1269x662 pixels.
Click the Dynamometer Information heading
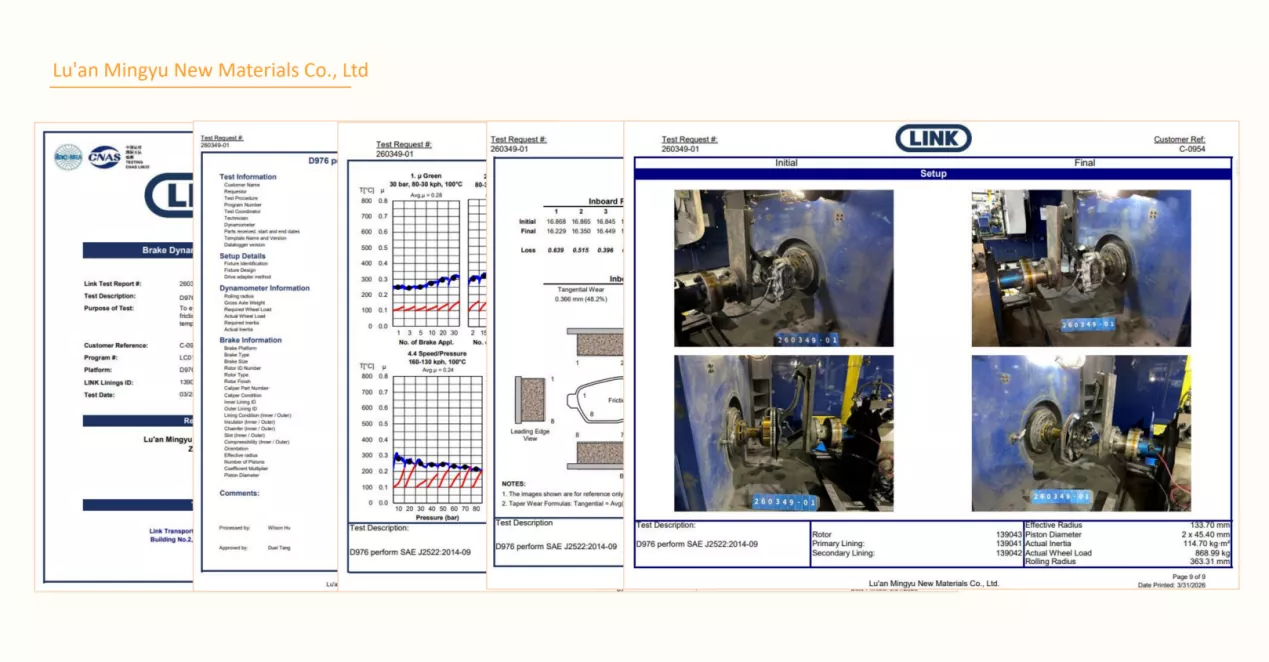point(265,288)
